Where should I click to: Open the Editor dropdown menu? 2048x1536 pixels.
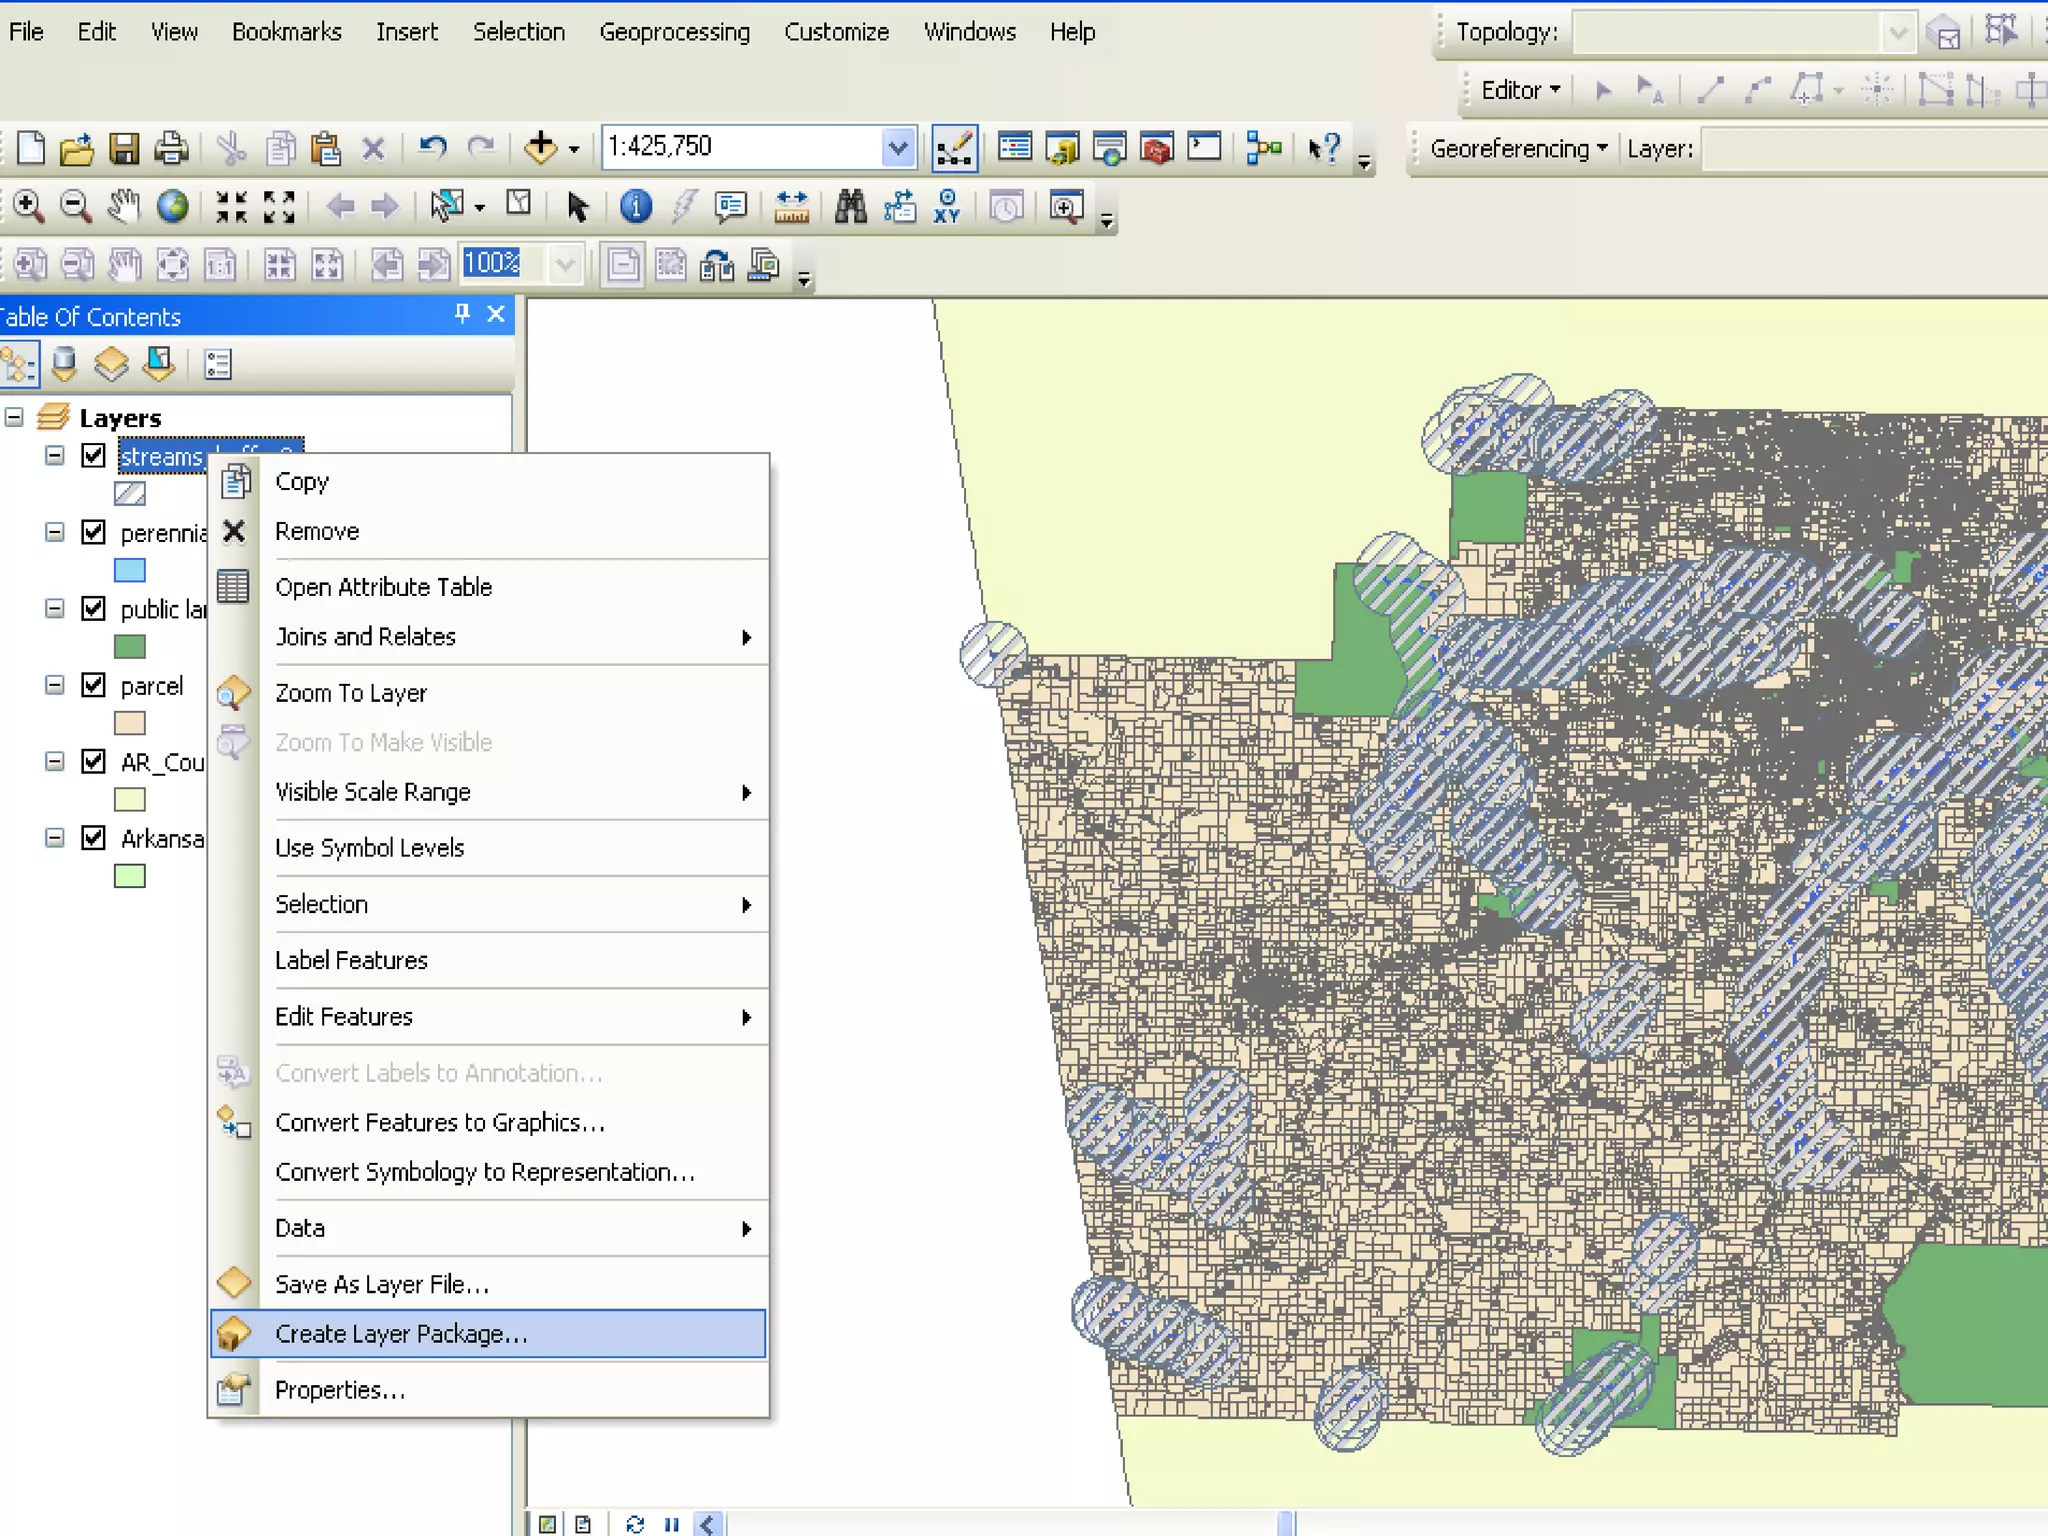click(1520, 90)
